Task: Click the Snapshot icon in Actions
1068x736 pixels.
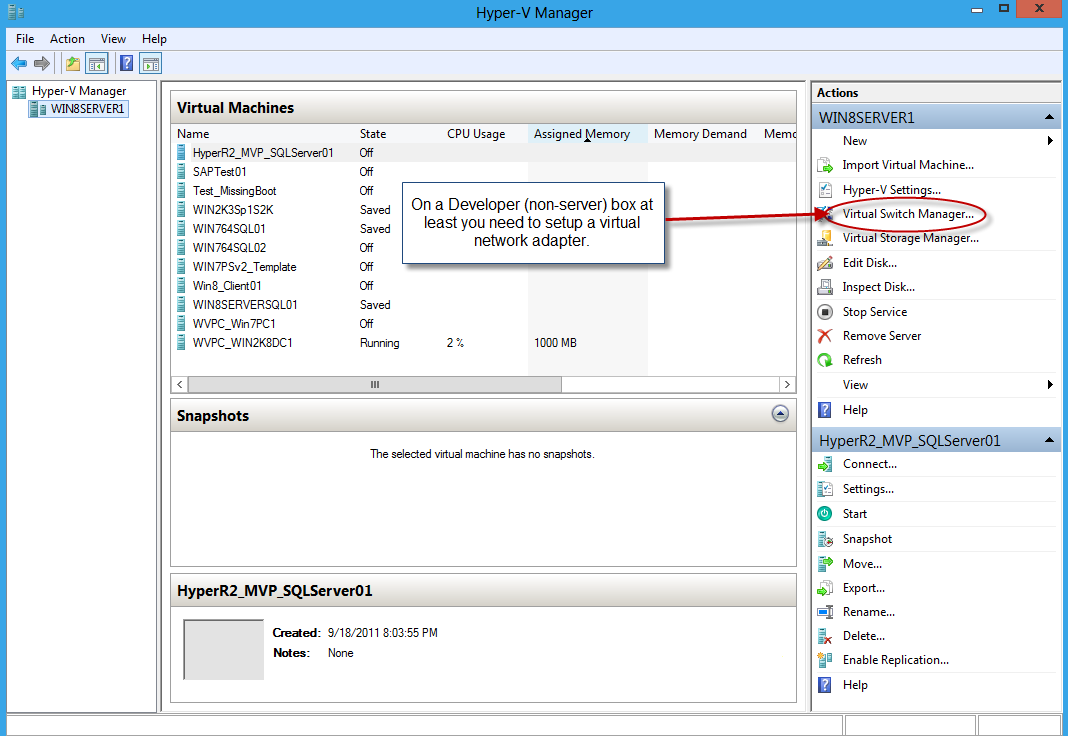Action: pos(825,539)
